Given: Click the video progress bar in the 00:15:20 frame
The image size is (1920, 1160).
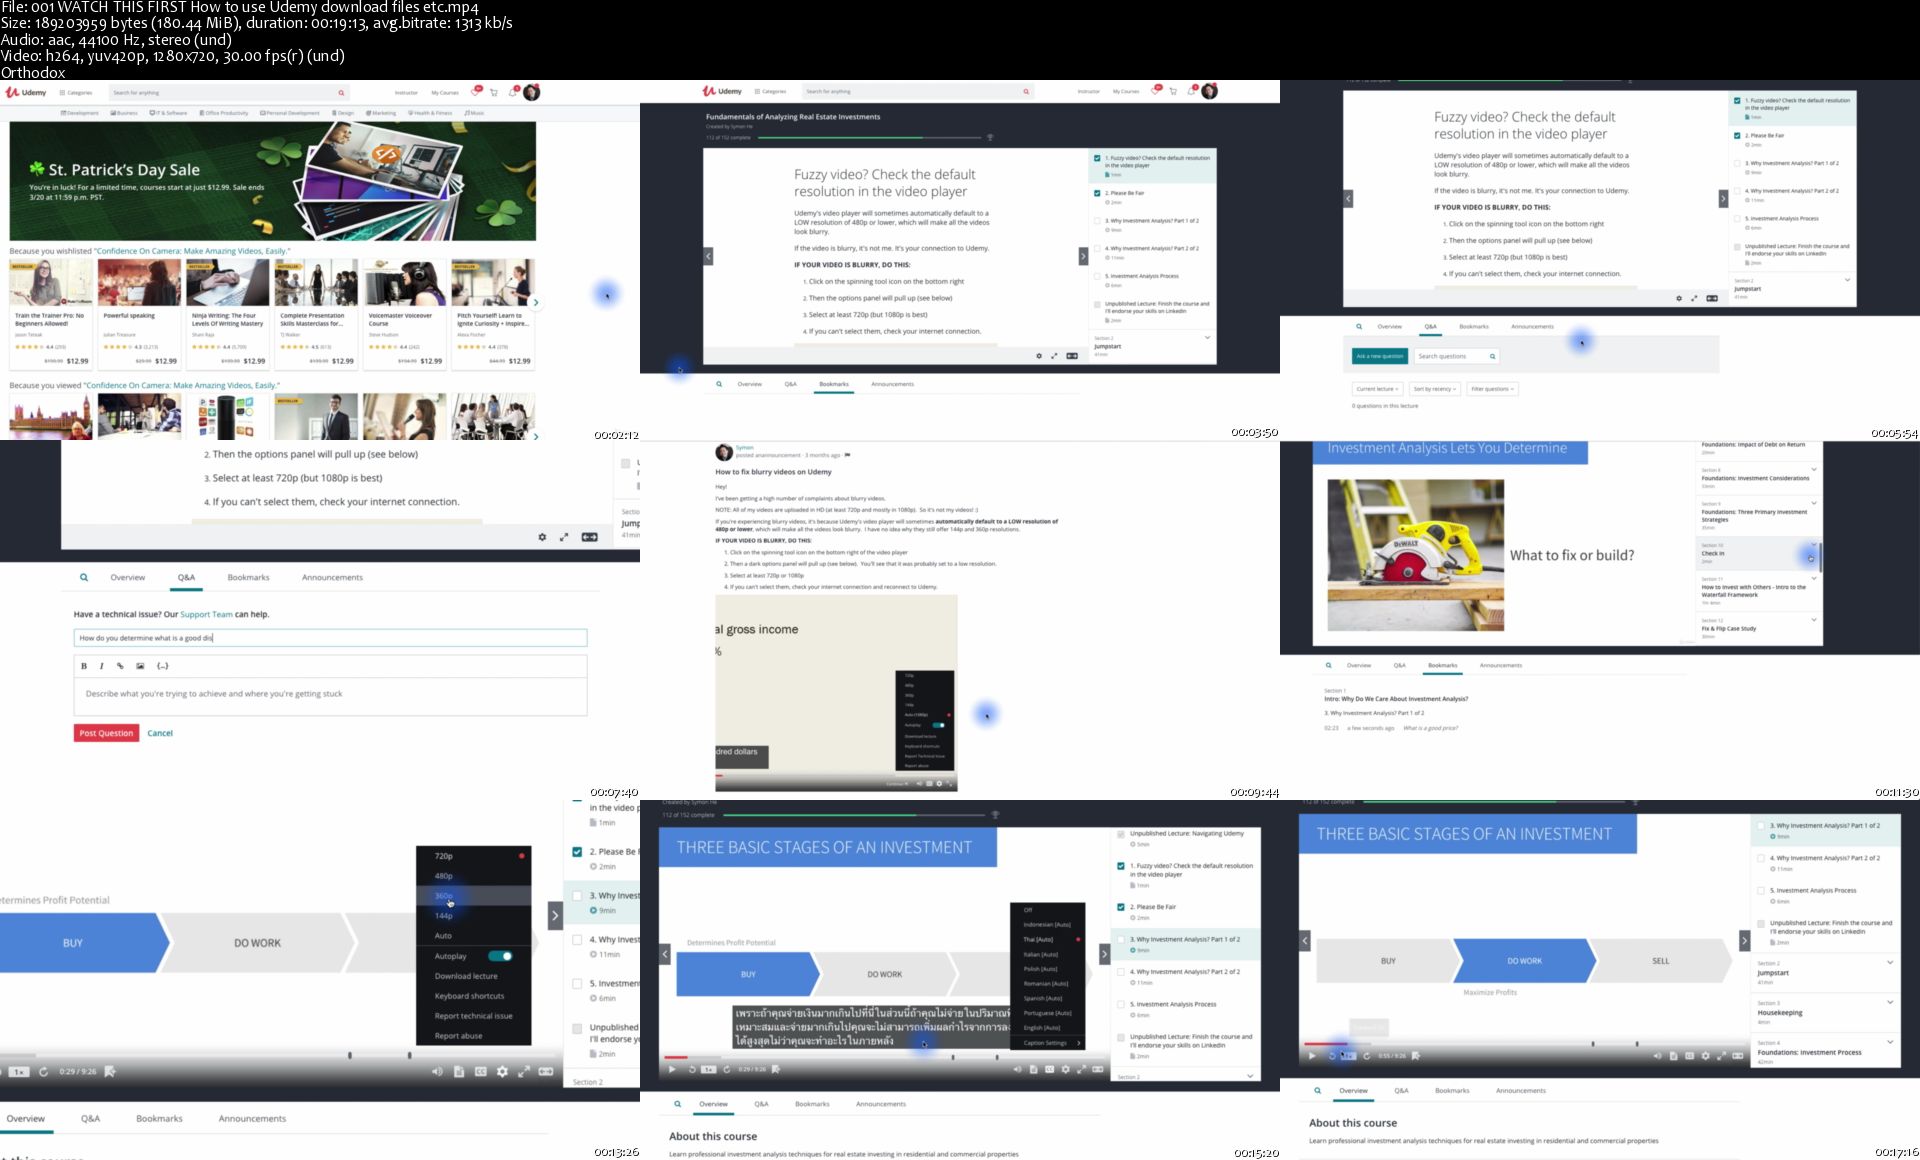Looking at the screenshot, I should pos(882,1057).
